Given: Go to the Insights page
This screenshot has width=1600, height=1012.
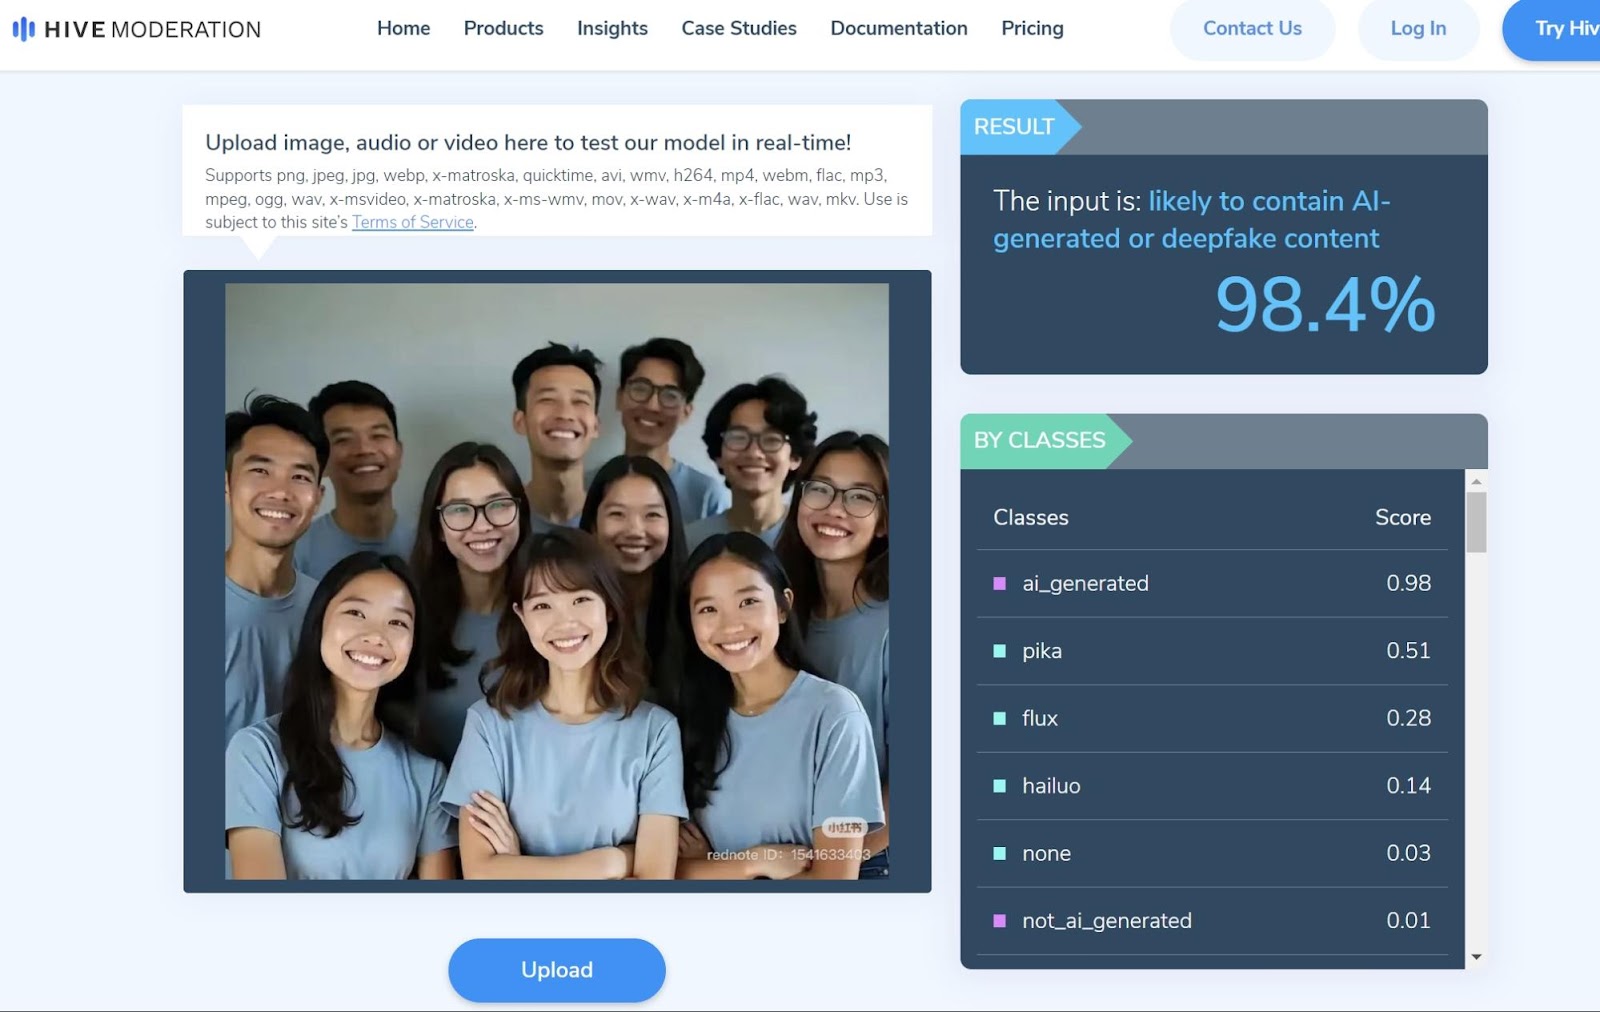Looking at the screenshot, I should point(612,29).
